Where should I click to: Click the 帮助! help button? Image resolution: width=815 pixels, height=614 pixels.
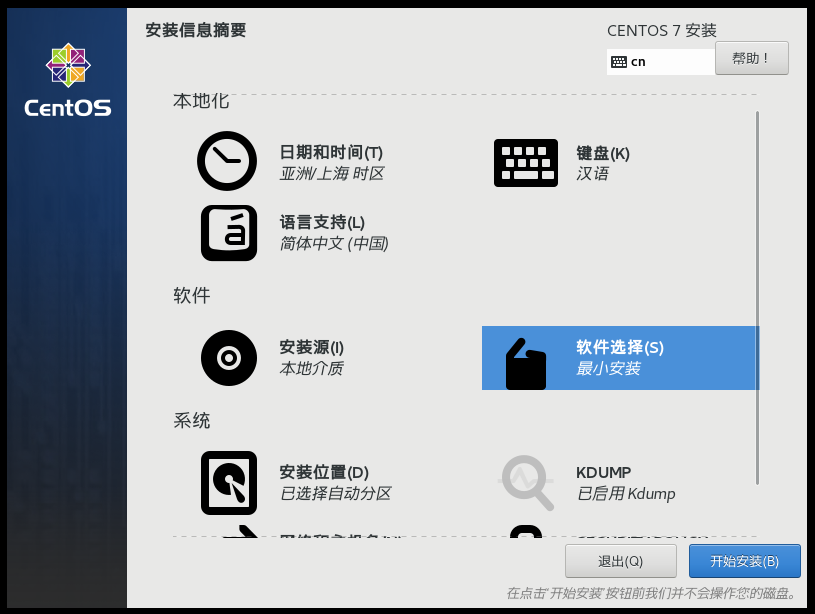click(x=752, y=58)
